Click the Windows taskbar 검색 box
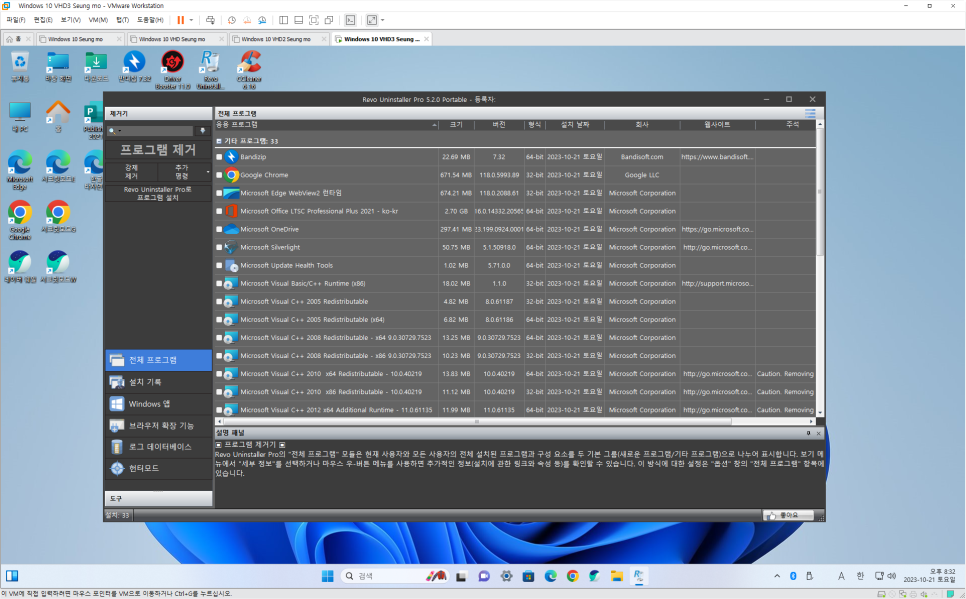 point(394,576)
